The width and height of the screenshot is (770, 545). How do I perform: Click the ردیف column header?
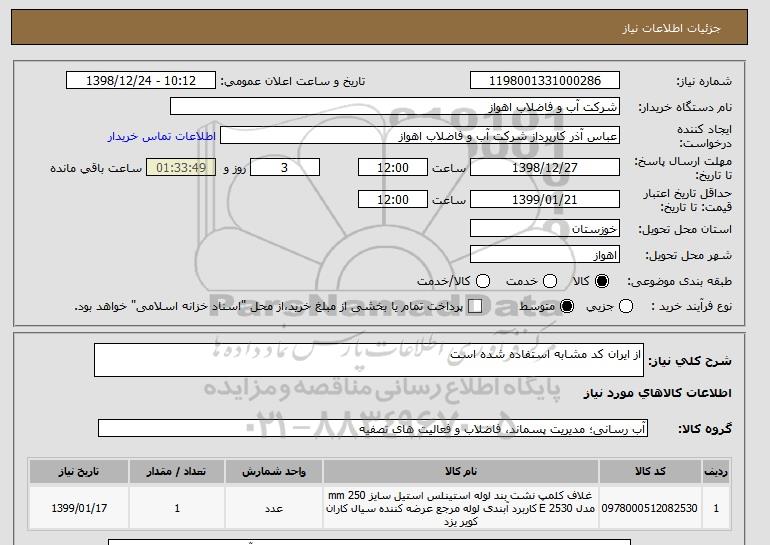716,471
